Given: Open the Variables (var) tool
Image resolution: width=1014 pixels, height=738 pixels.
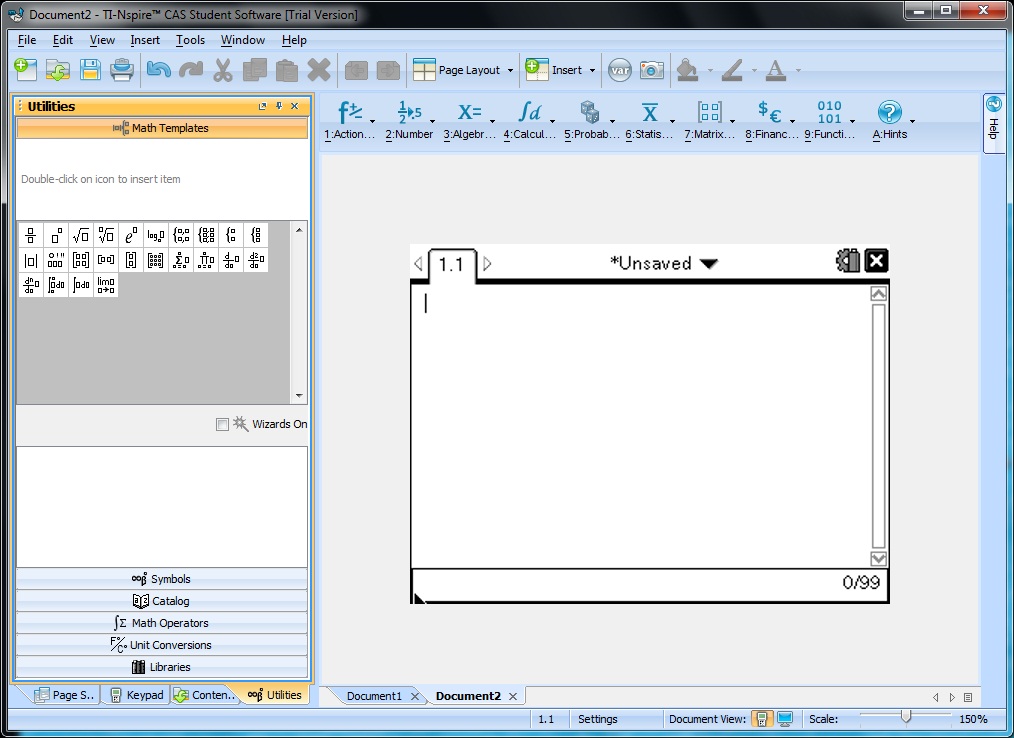Looking at the screenshot, I should (620, 70).
